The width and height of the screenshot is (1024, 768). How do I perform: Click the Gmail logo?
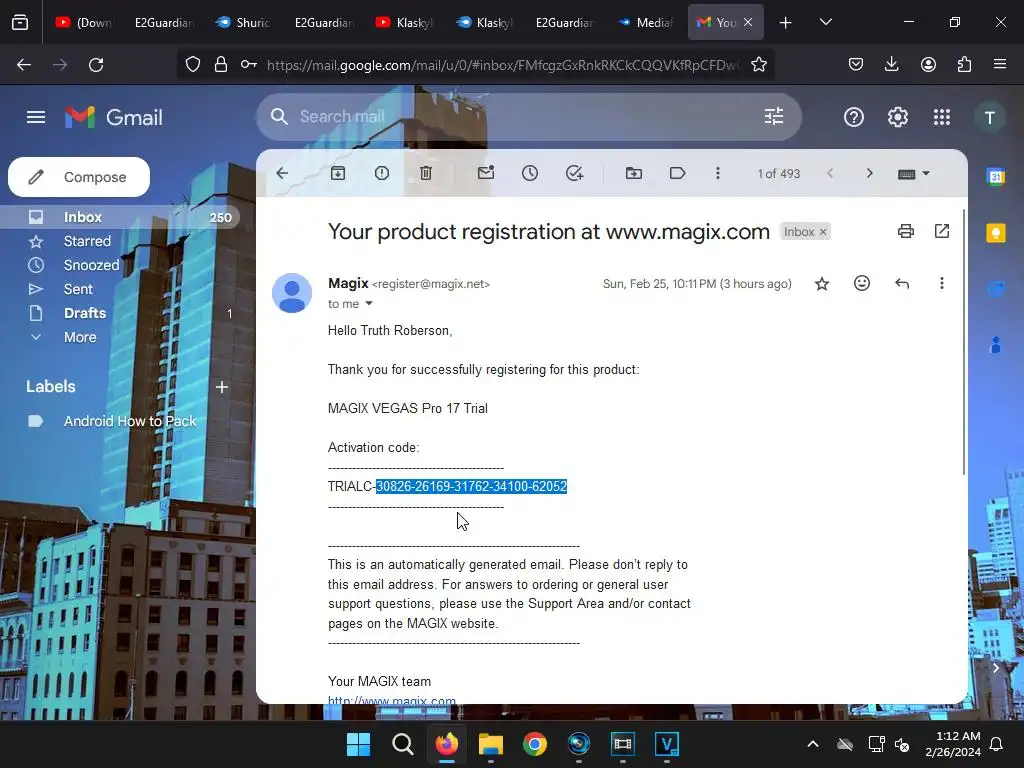click(114, 118)
